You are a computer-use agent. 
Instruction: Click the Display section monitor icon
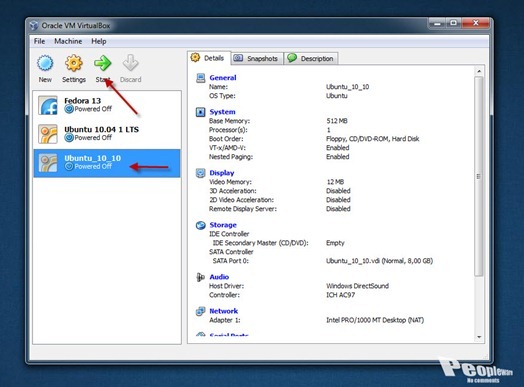201,173
